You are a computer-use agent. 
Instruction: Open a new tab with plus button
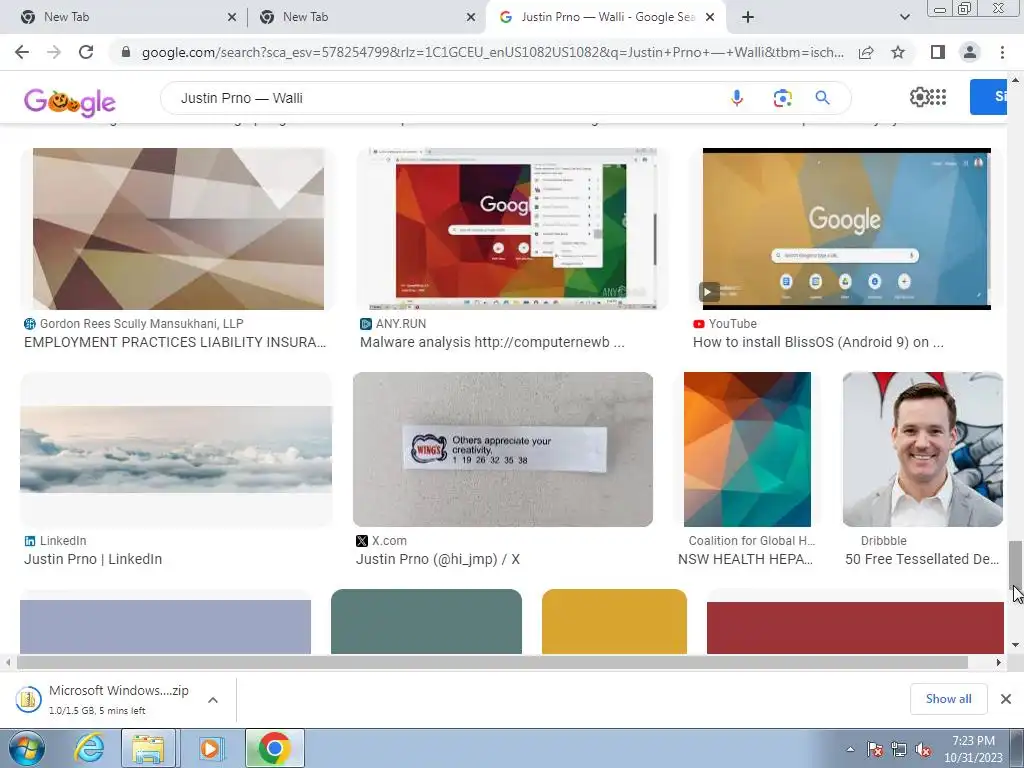pos(748,17)
